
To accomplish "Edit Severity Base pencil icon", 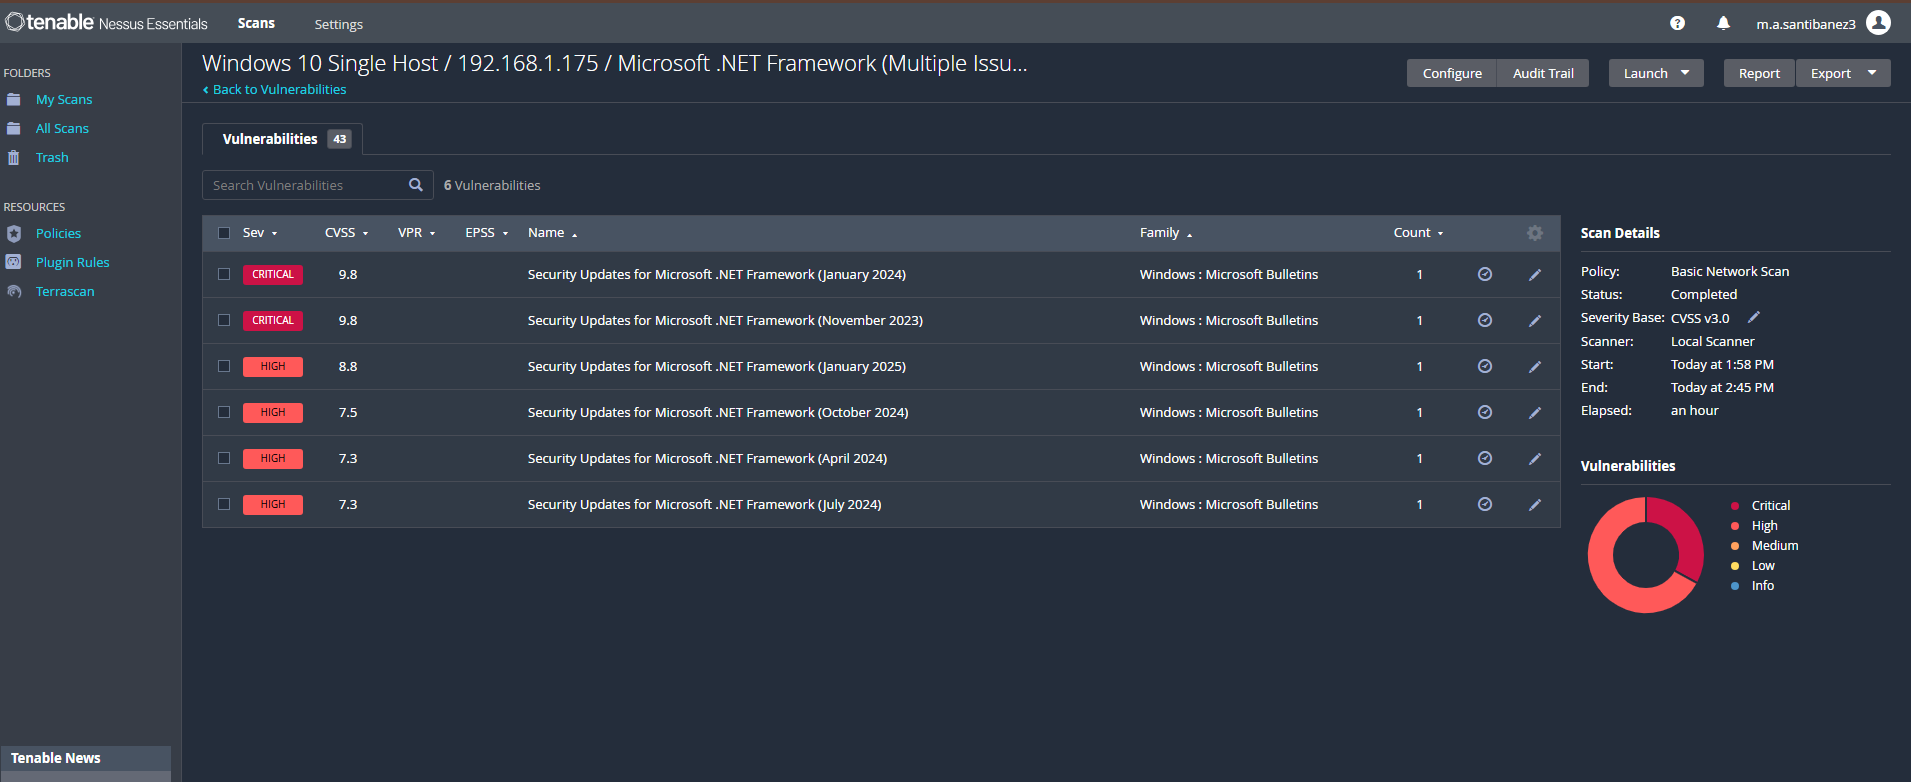I will pos(1753,317).
